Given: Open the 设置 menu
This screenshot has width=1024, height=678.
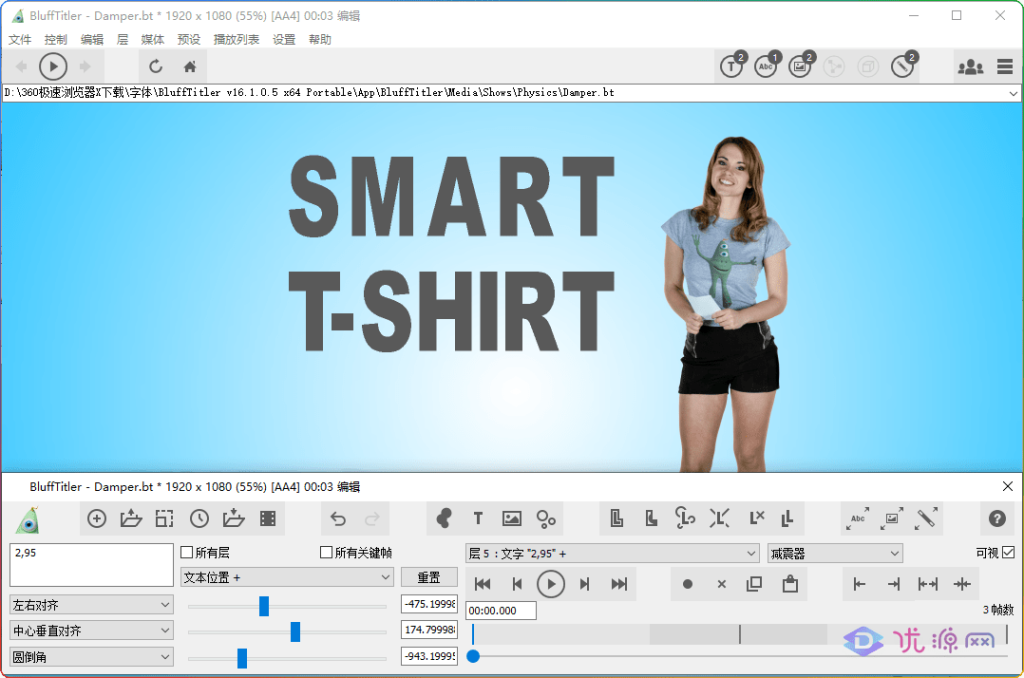Looking at the screenshot, I should tap(283, 39).
